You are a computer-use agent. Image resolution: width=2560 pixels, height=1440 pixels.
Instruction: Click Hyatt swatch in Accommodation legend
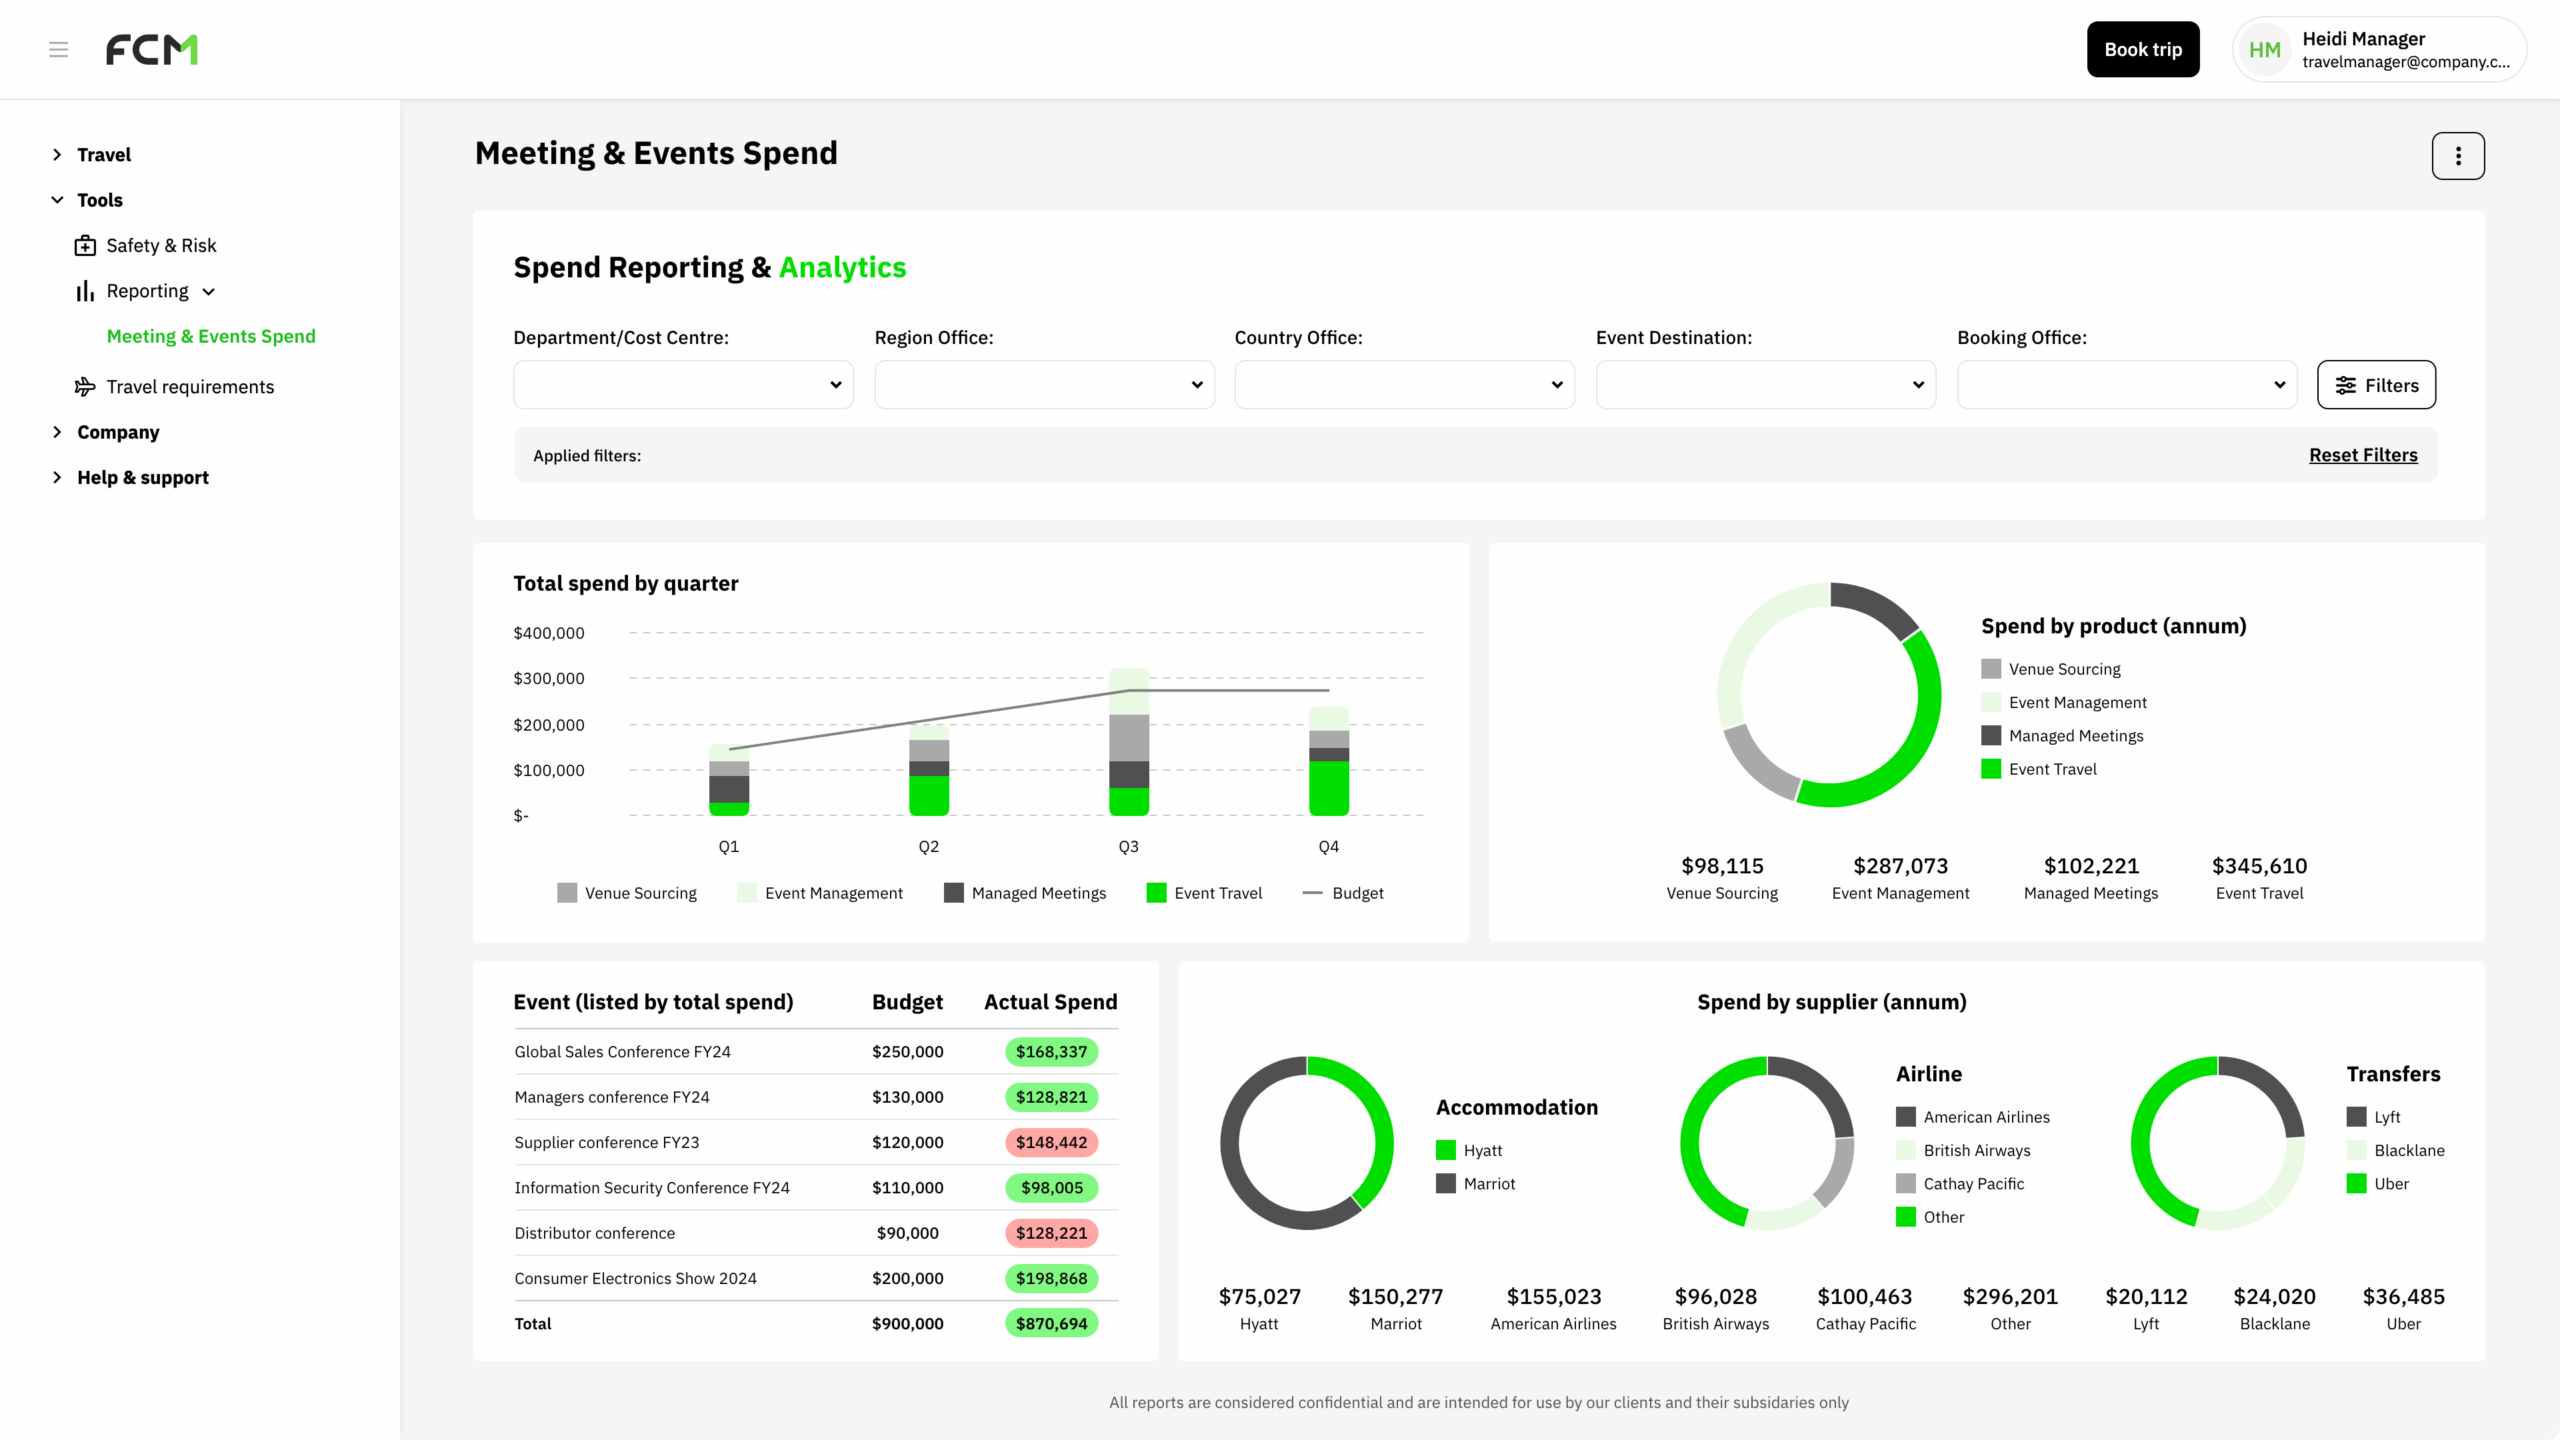click(x=1446, y=1150)
